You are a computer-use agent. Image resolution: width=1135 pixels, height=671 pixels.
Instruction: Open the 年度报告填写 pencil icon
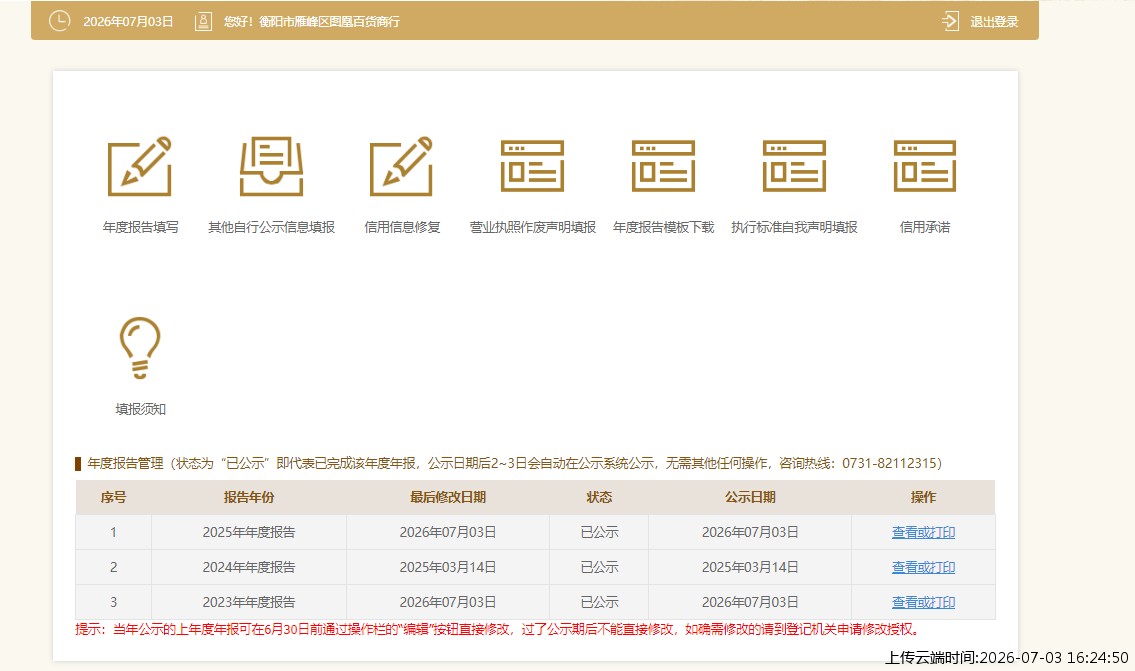tap(140, 166)
